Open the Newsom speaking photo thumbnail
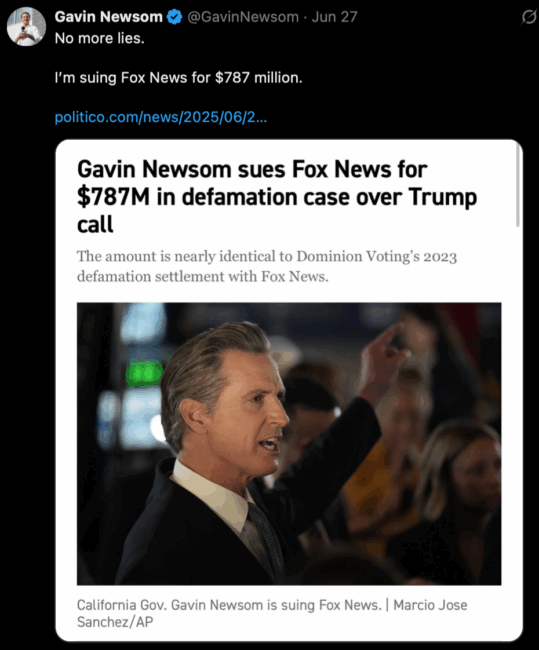 click(x=289, y=444)
